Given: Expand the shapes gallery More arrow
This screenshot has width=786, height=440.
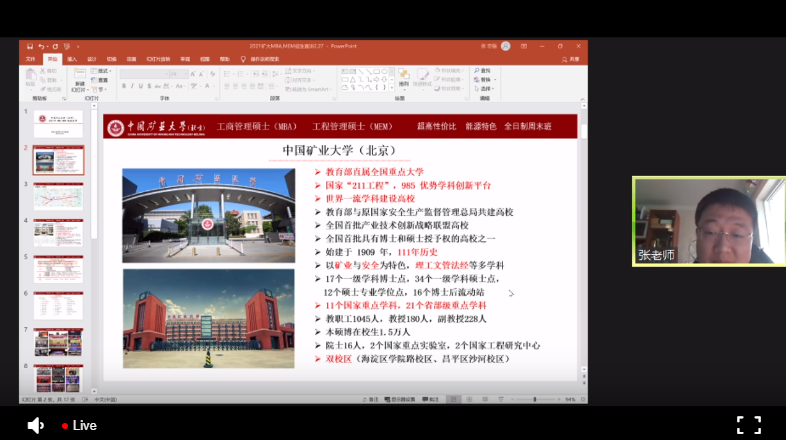Looking at the screenshot, I should coord(392,88).
